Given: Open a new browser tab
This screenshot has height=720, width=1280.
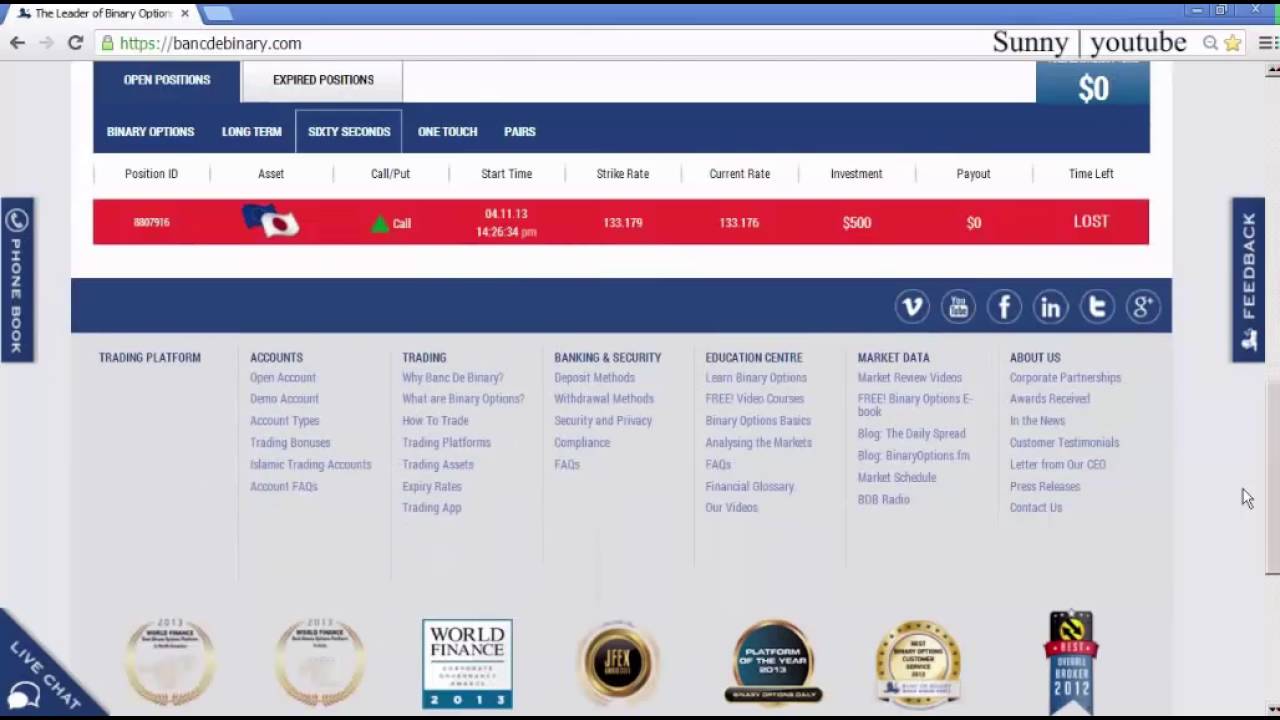Looking at the screenshot, I should click(218, 13).
